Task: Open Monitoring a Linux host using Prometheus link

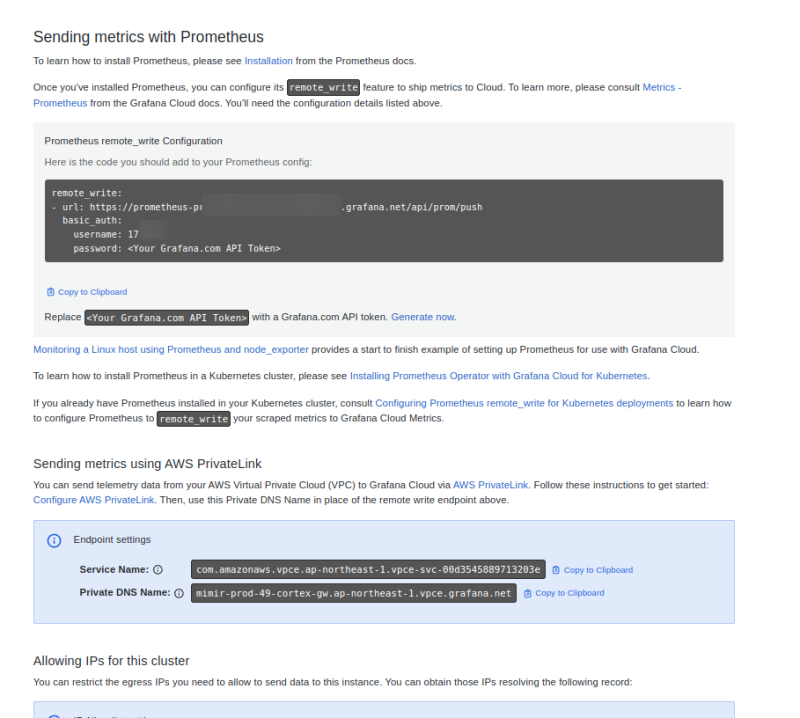Action: tap(171, 350)
